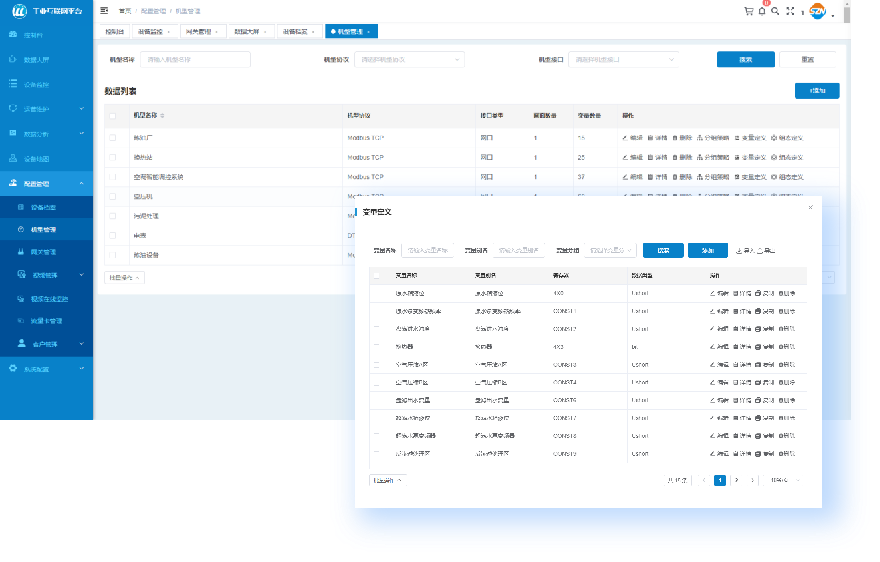
Task: Collapse sidebar with the hamburger icon
Action: click(x=104, y=10)
